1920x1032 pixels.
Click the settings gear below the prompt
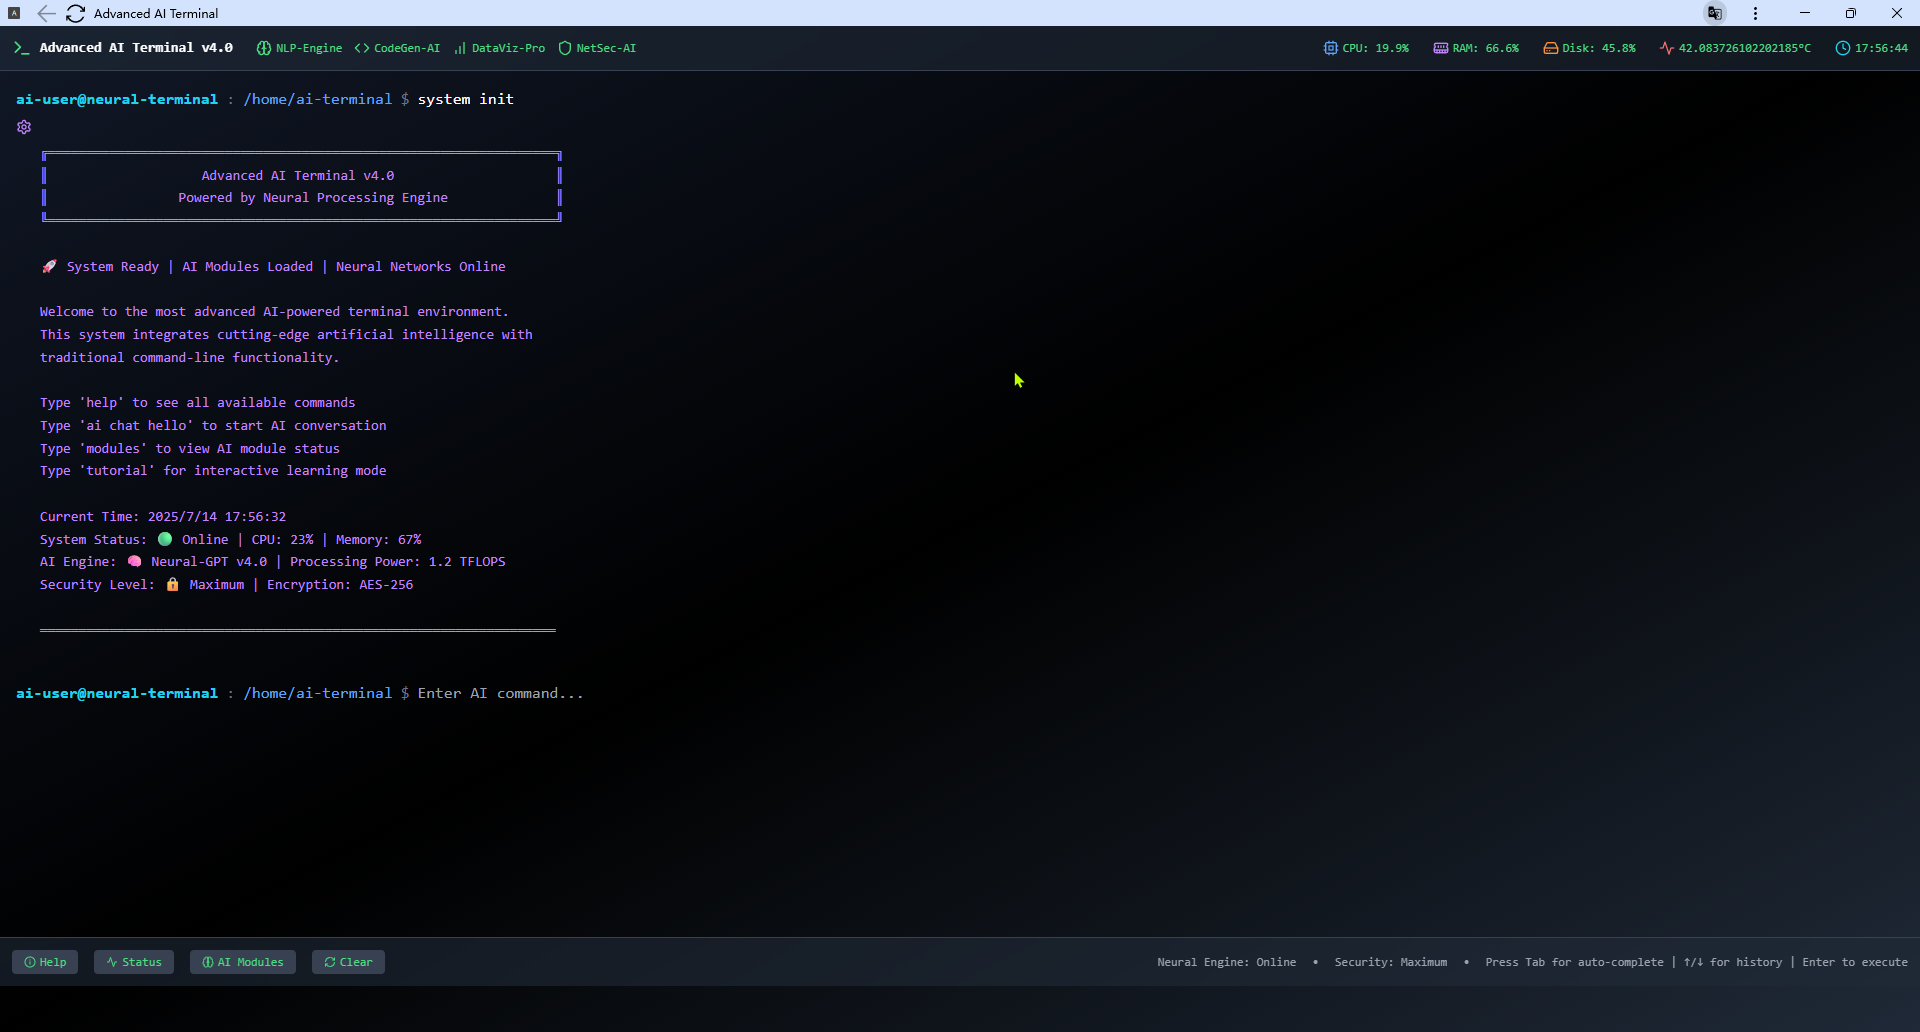(x=23, y=127)
